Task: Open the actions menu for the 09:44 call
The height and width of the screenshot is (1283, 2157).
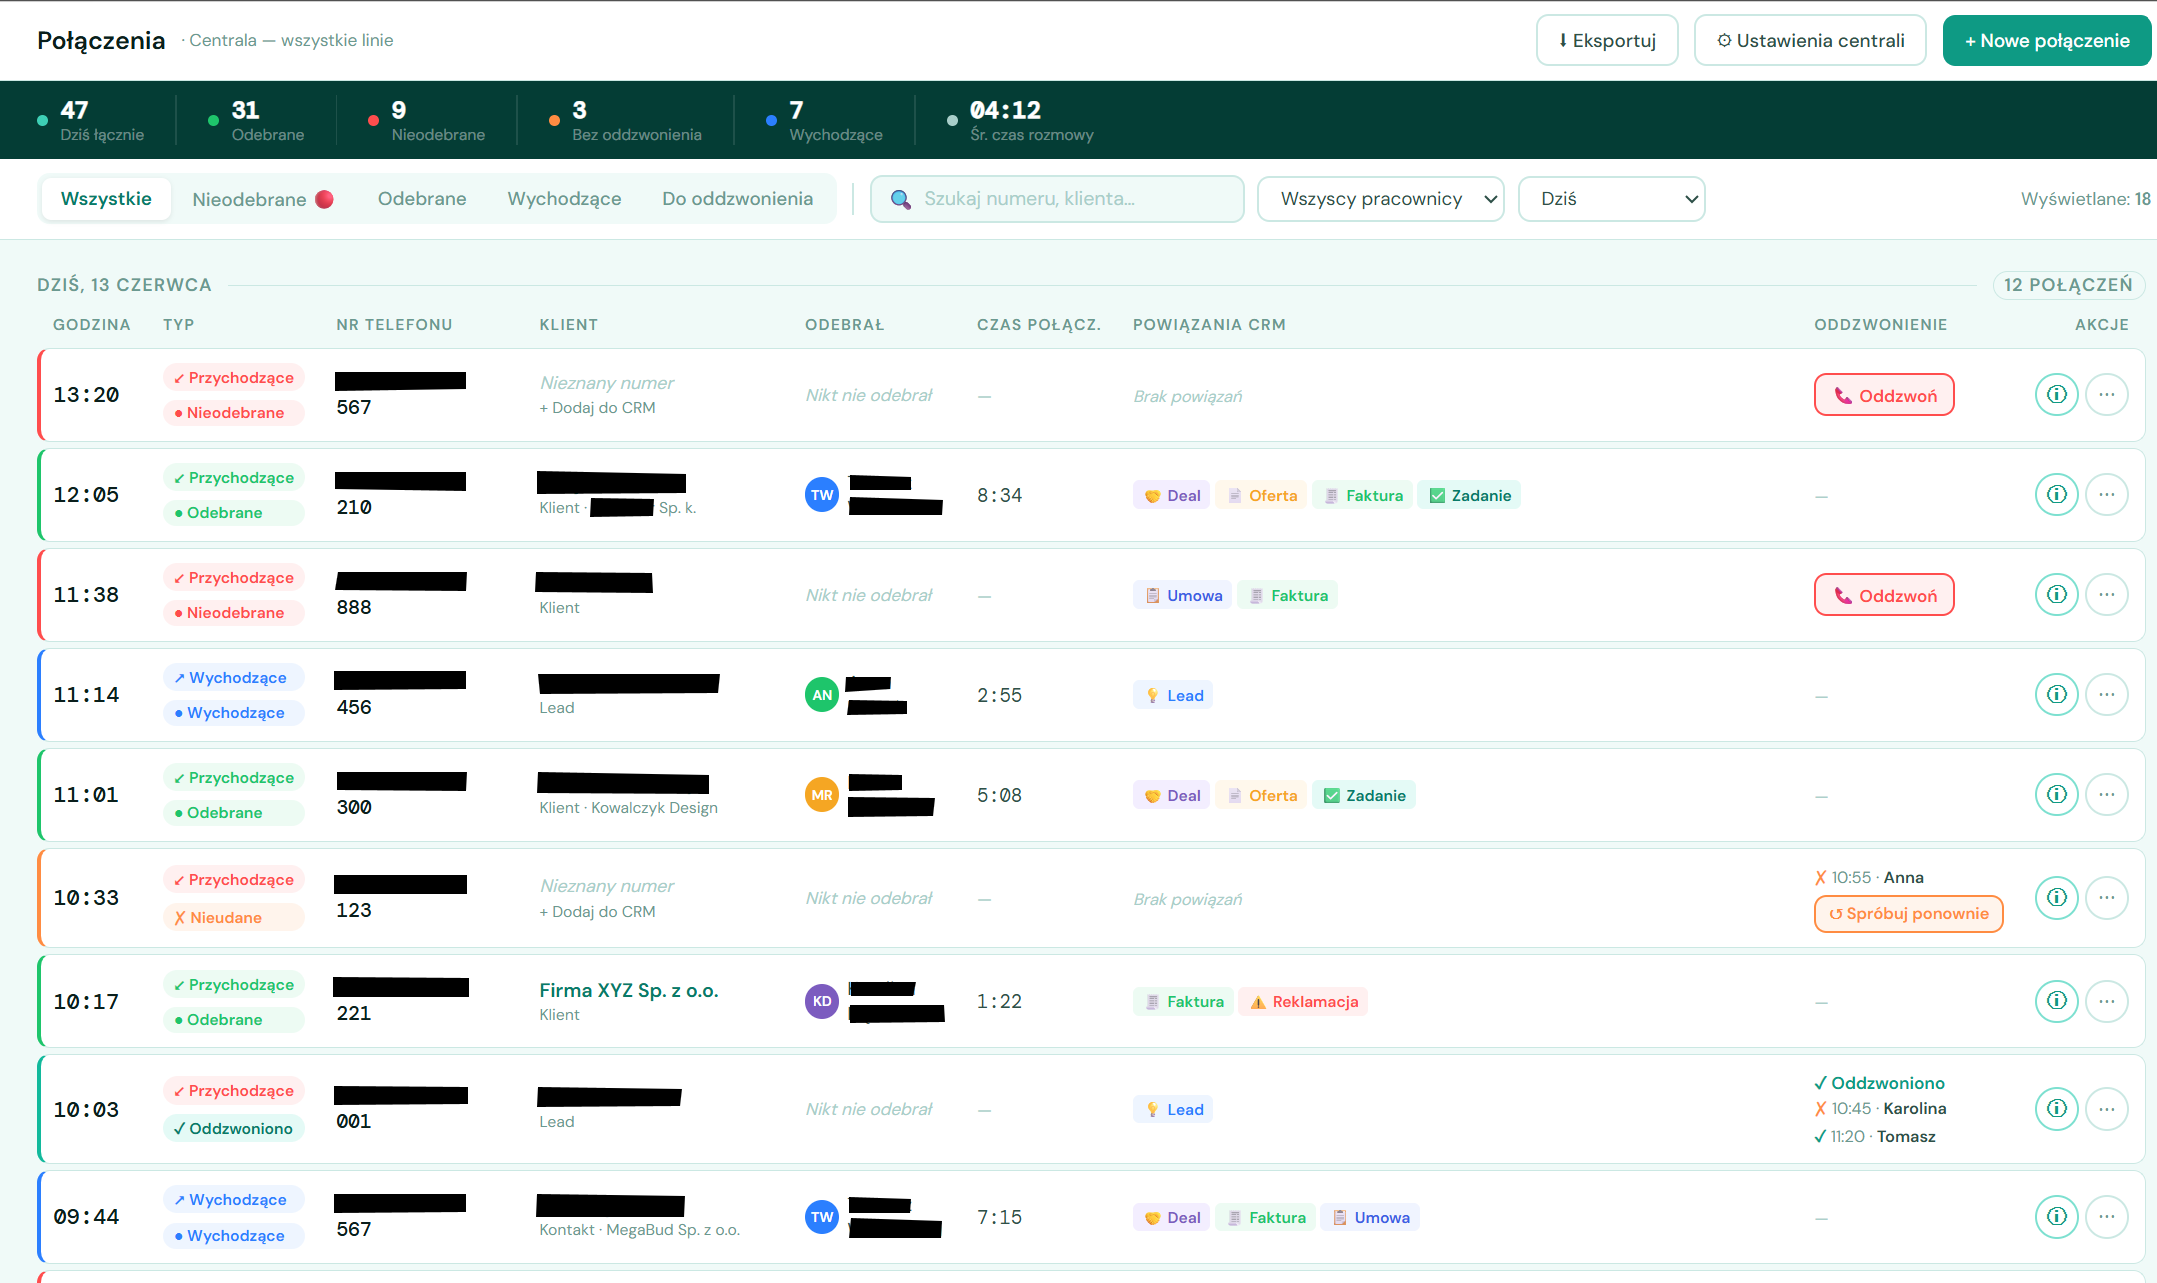Action: pyautogui.click(x=2108, y=1216)
